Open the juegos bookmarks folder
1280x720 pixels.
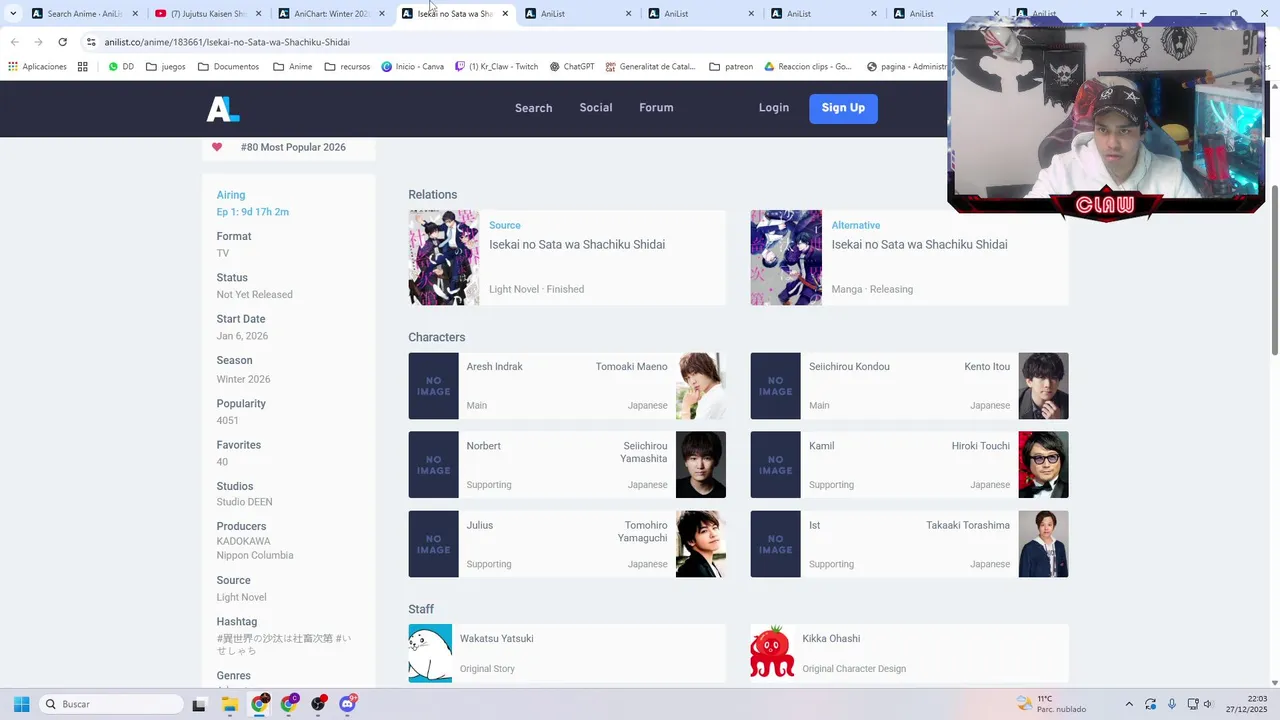tap(166, 67)
